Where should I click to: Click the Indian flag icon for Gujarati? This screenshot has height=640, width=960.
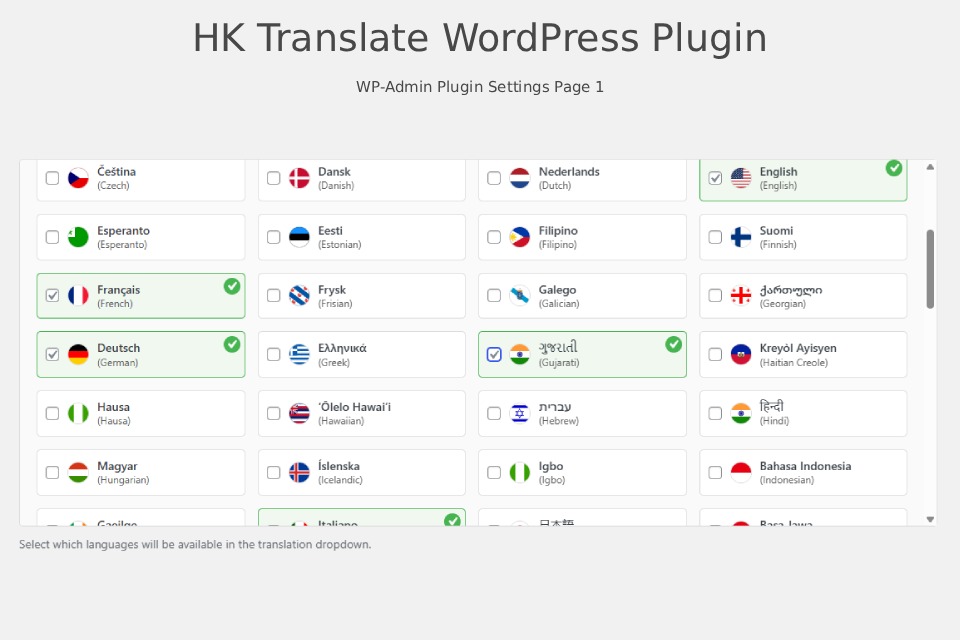pyautogui.click(x=520, y=355)
